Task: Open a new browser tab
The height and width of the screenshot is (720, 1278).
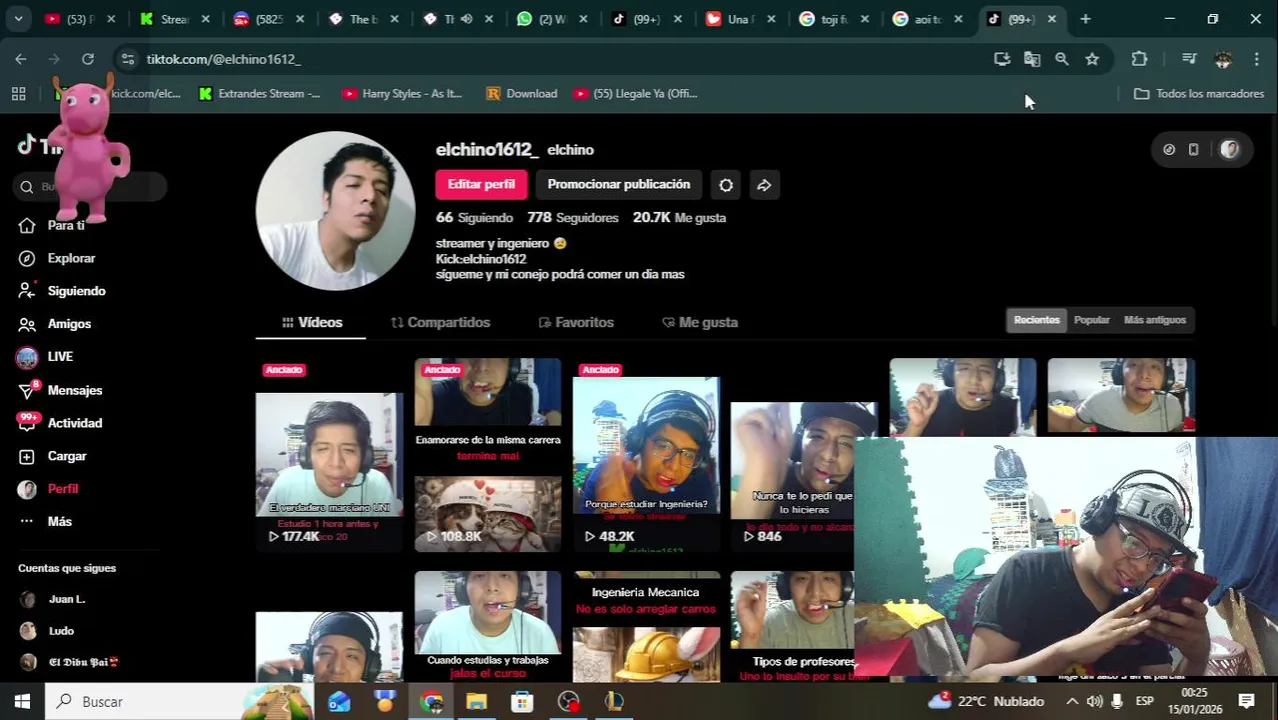Action: [x=1085, y=18]
